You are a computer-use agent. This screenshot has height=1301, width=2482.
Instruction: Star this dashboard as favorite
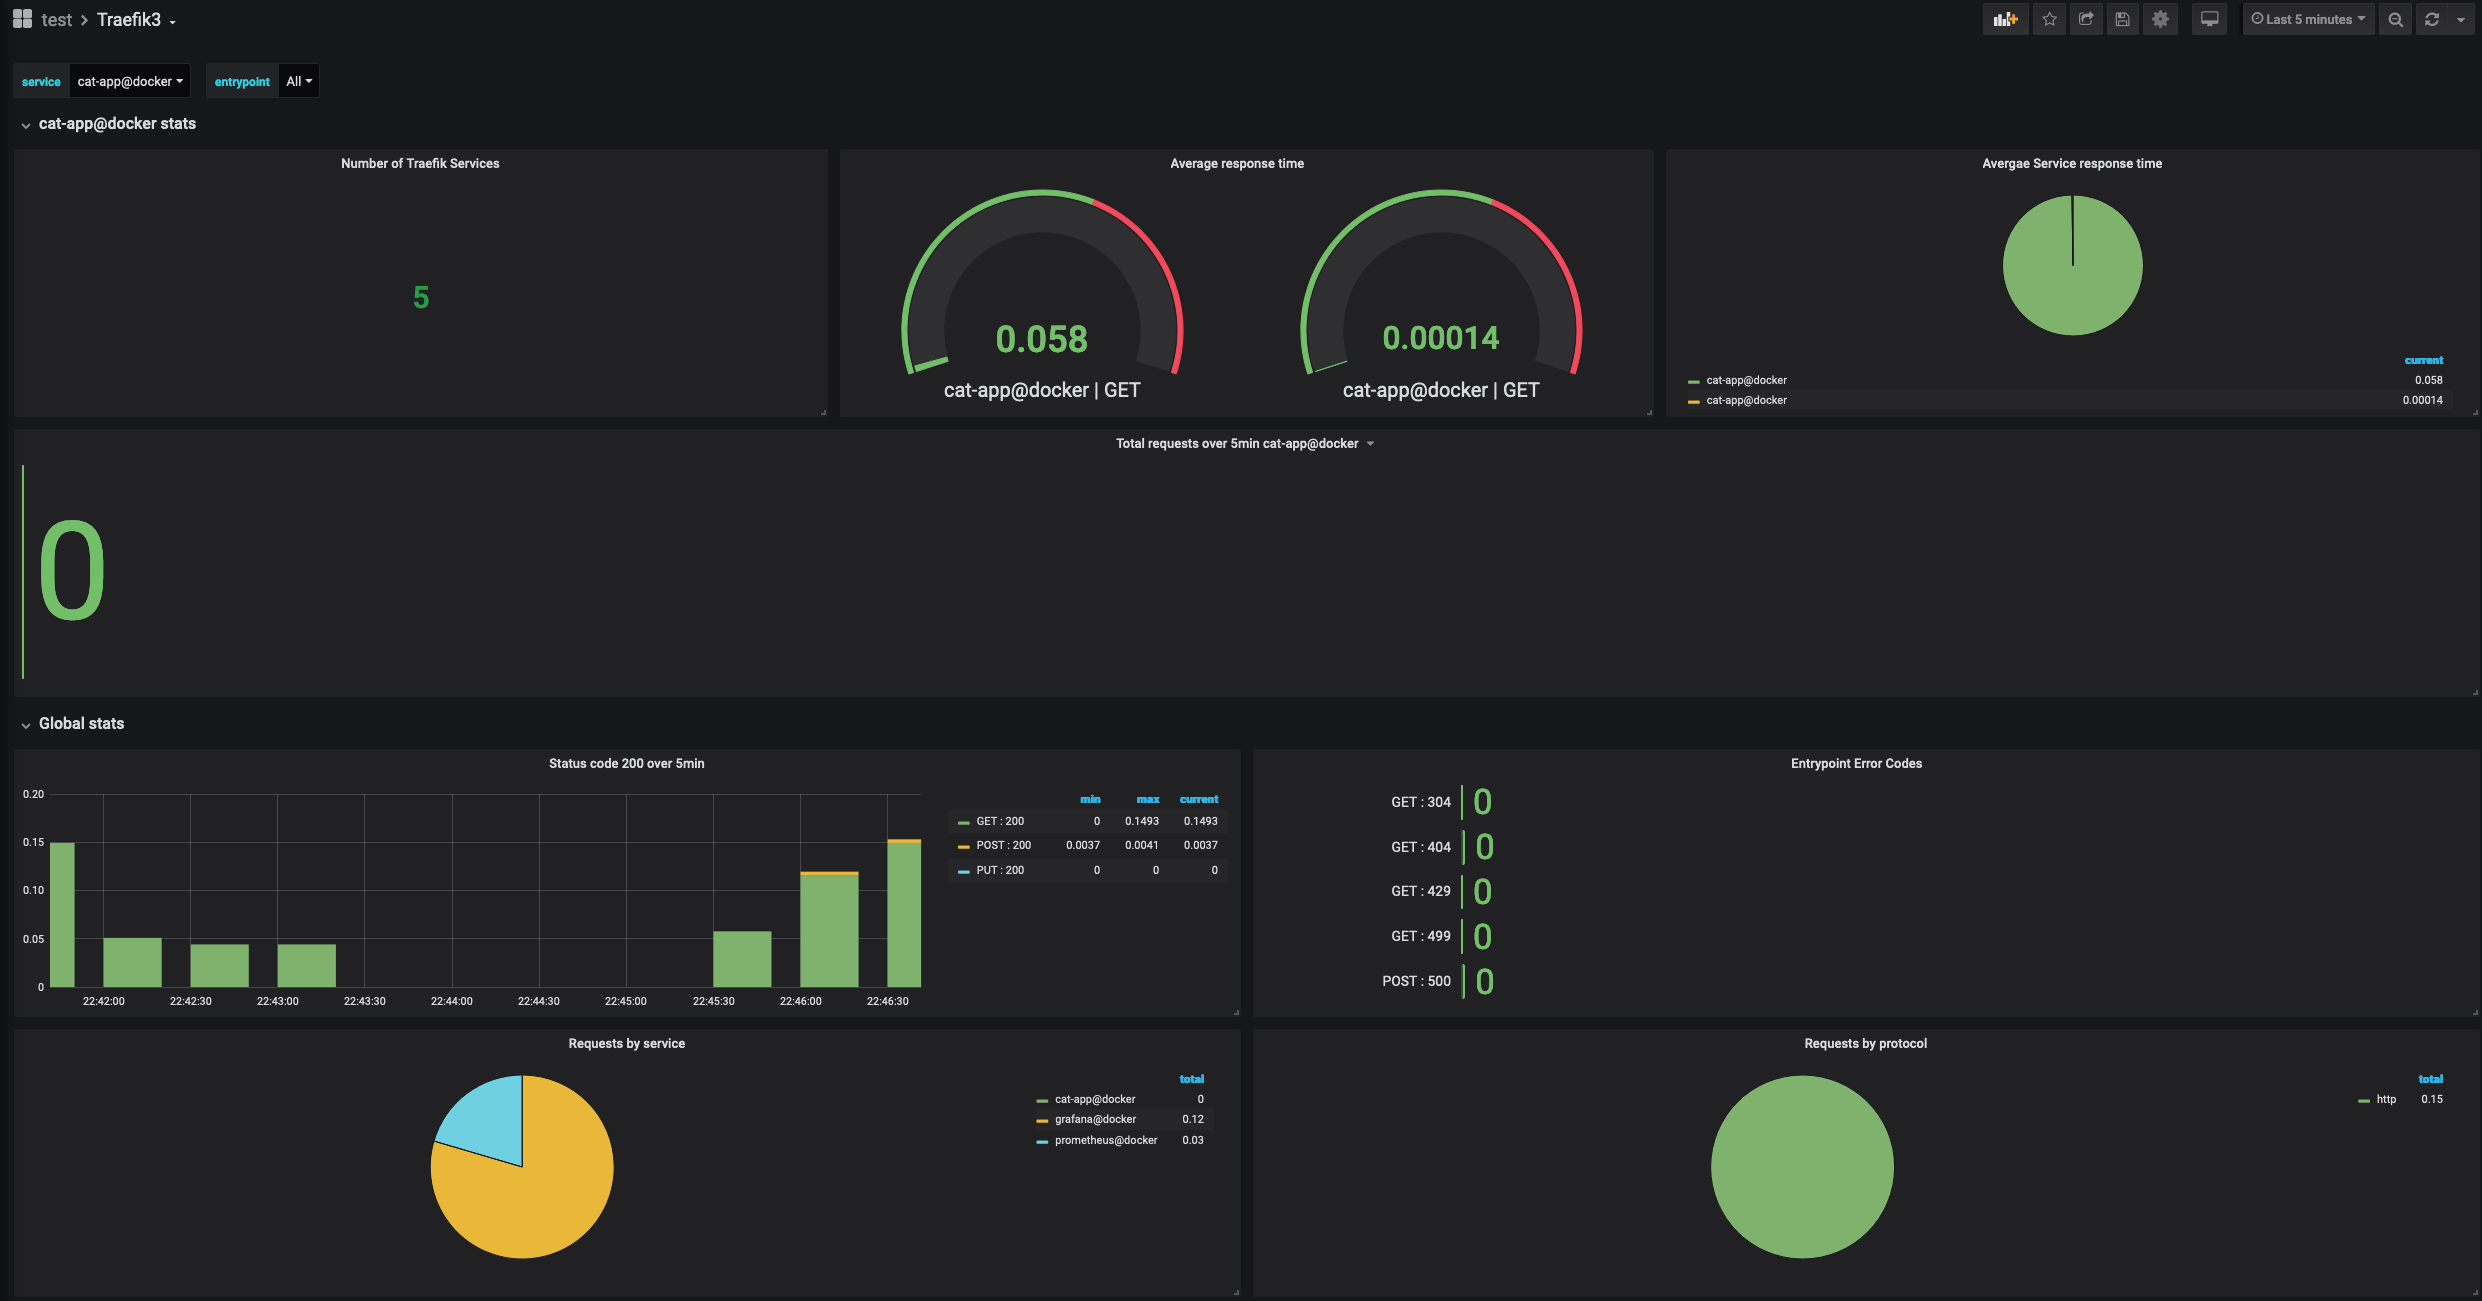[2049, 19]
